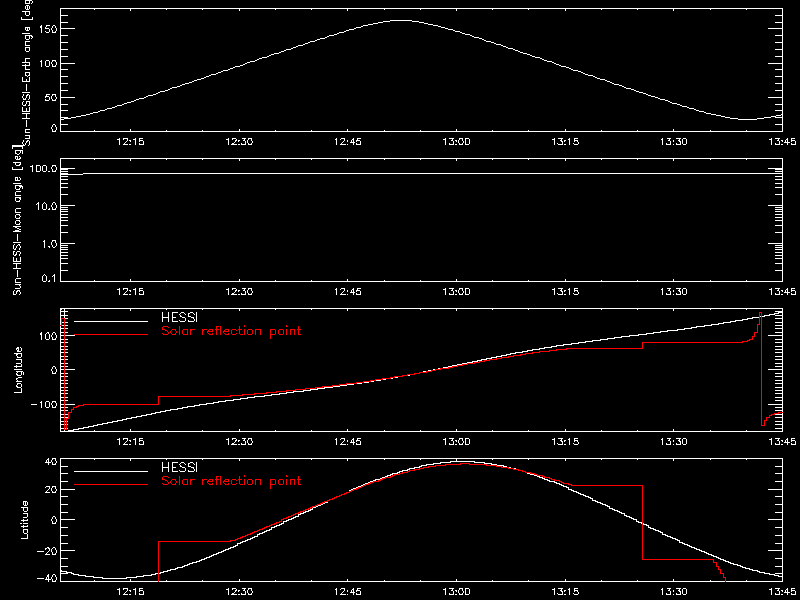The image size is (800, 600).
Task: Click 13:00 tick under Moon angle plot
Action: pos(456,292)
